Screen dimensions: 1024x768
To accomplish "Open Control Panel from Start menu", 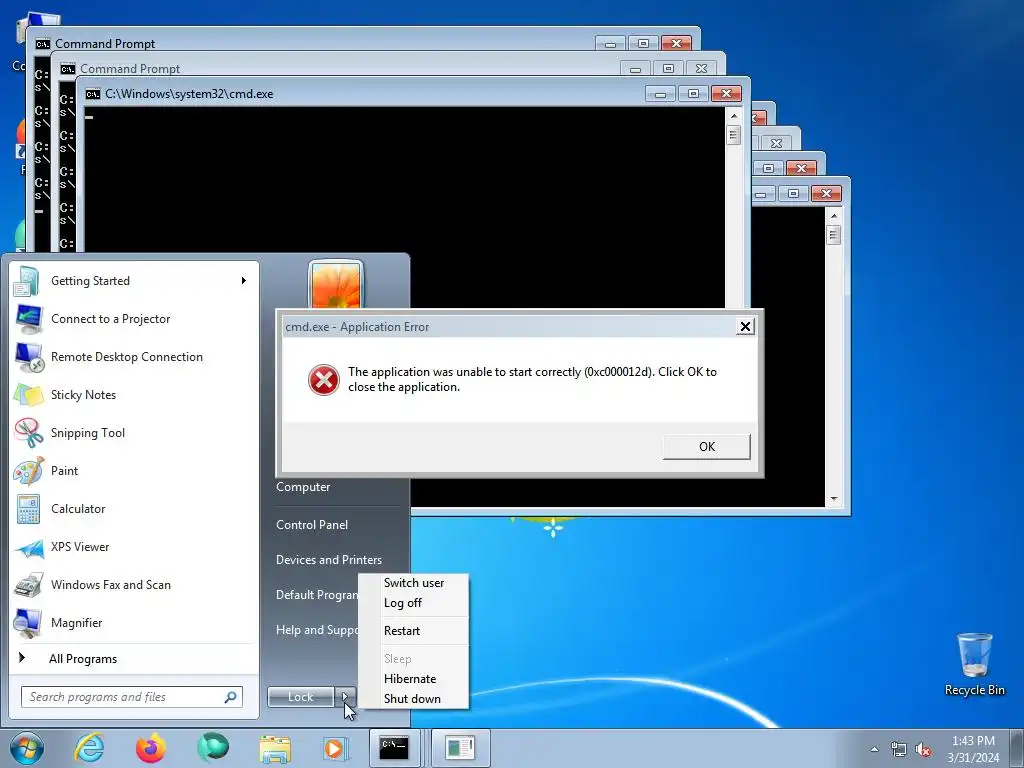I will (312, 525).
